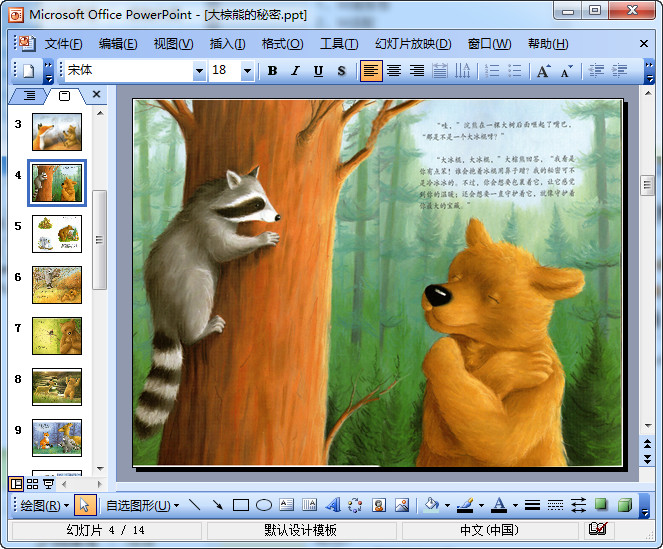Open the 编辑(E) menu
This screenshot has height=549, width=663.
118,44
